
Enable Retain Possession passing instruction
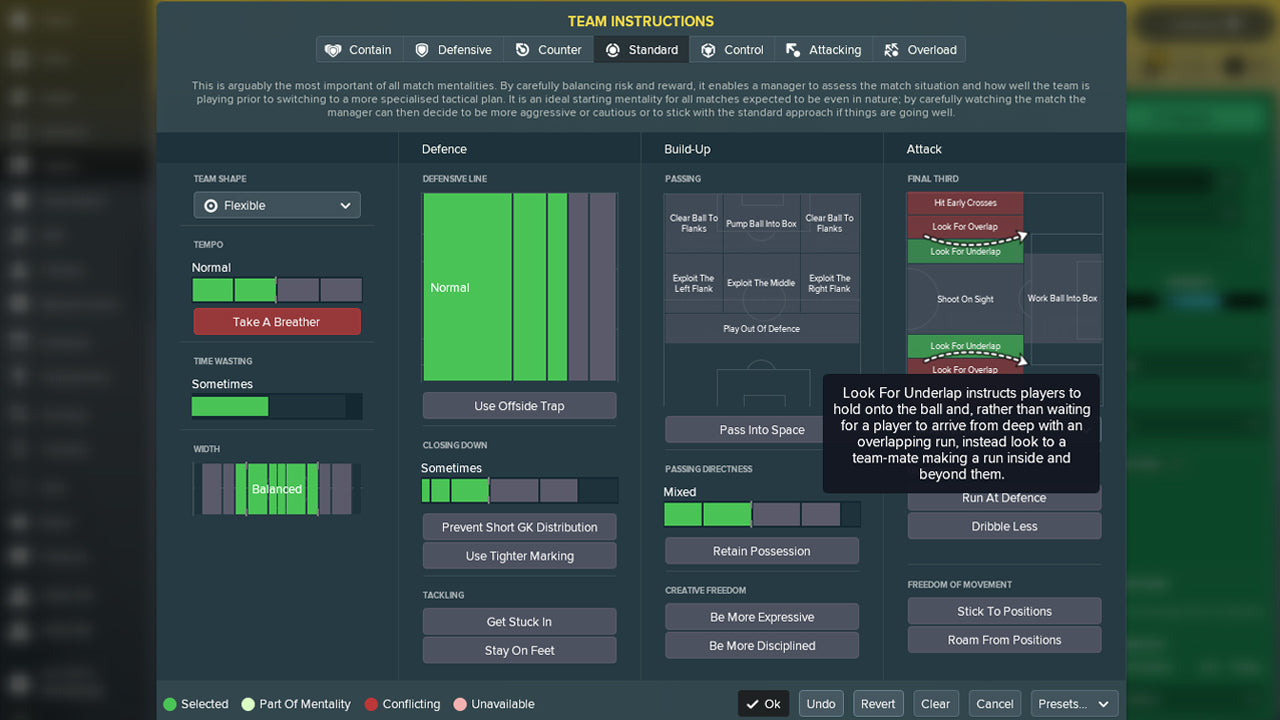(x=761, y=550)
